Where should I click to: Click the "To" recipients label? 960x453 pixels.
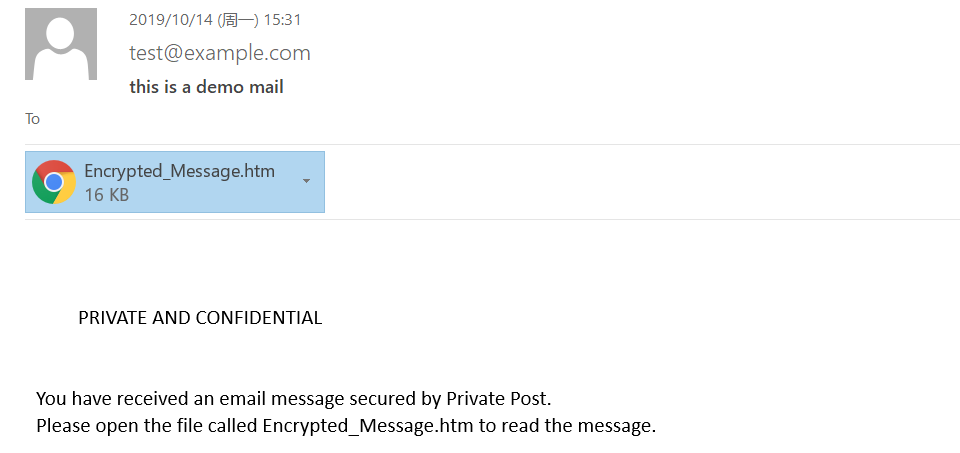(33, 119)
